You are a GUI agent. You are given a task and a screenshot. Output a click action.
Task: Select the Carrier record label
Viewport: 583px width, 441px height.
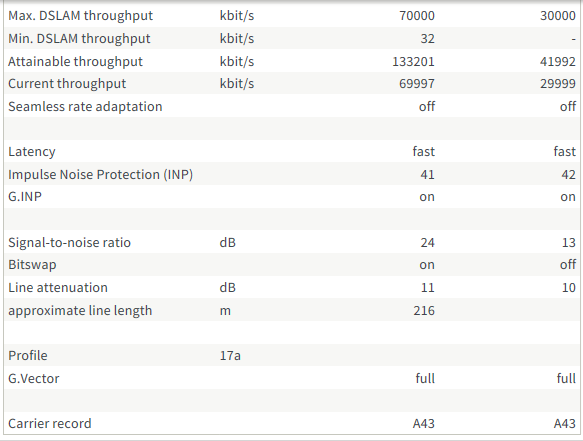[49, 424]
